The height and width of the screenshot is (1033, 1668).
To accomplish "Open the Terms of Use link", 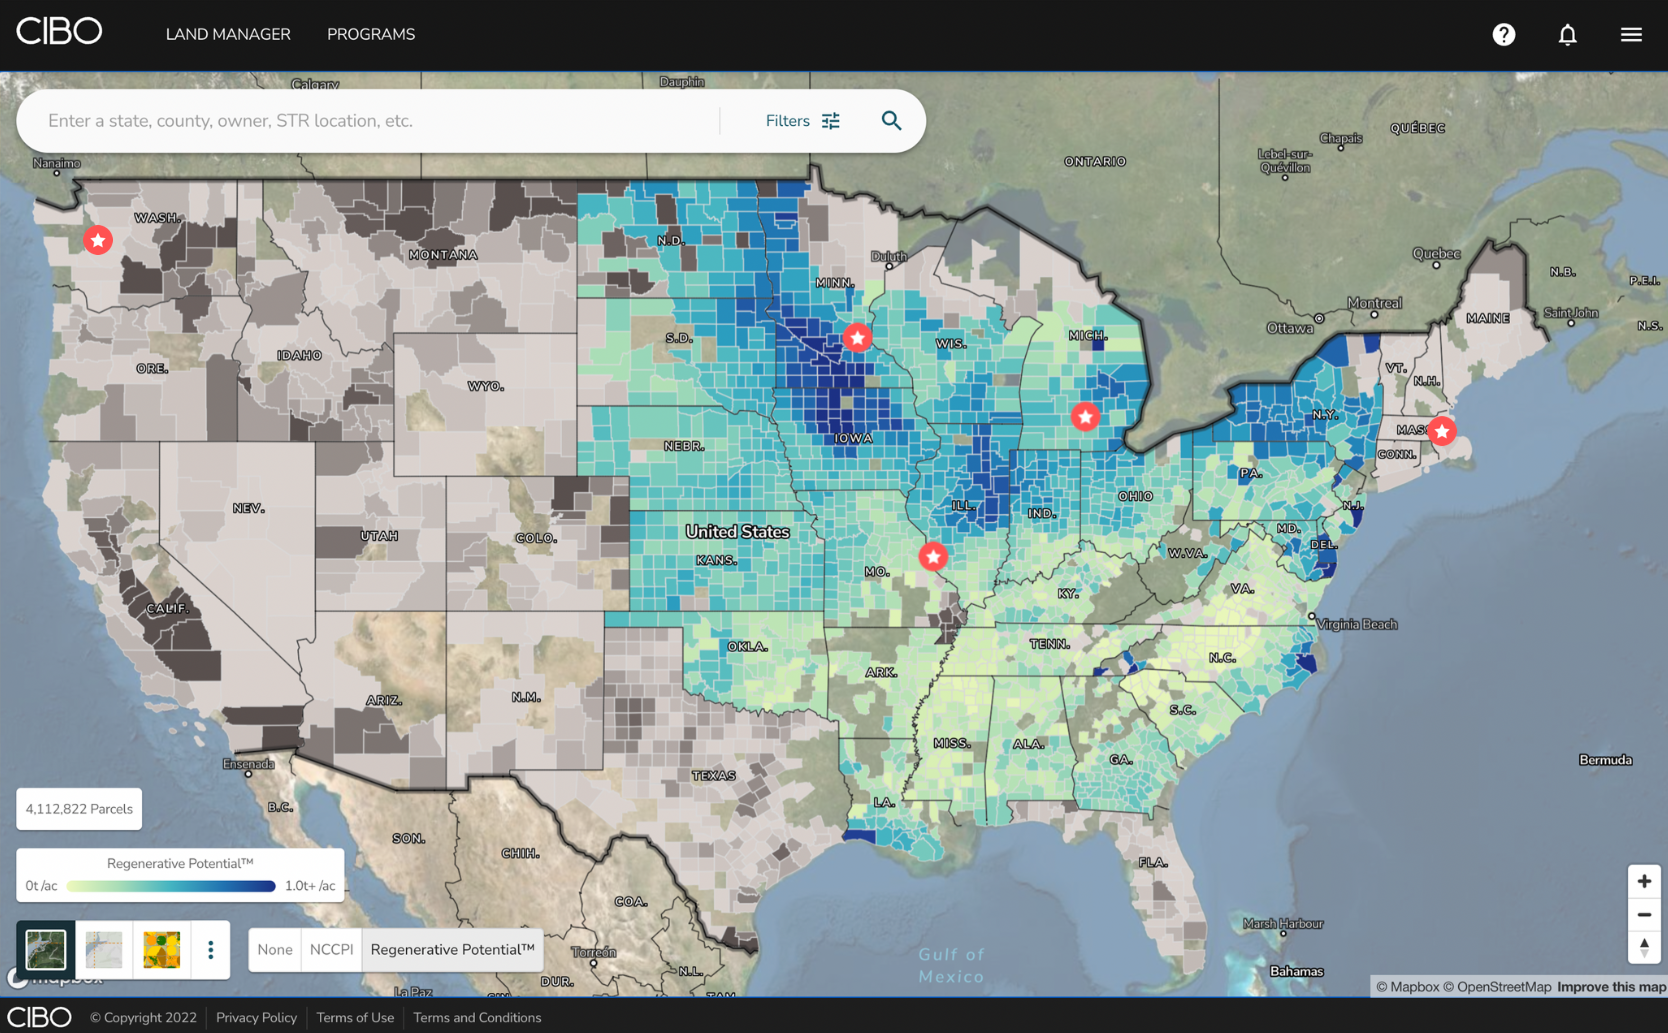I will [x=355, y=1017].
